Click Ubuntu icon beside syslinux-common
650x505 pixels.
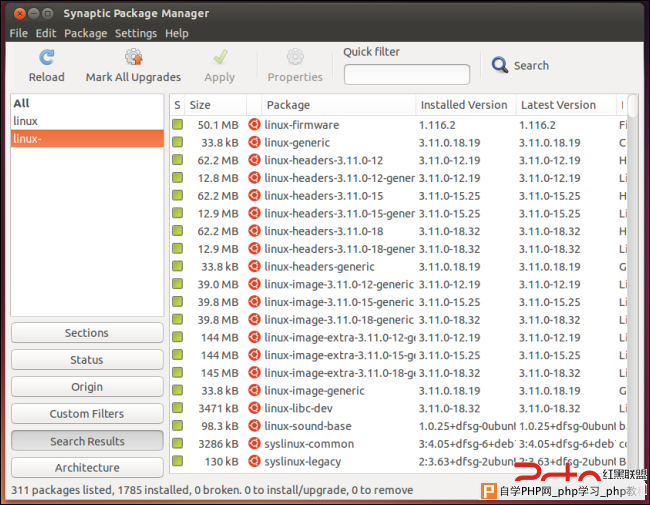254,444
